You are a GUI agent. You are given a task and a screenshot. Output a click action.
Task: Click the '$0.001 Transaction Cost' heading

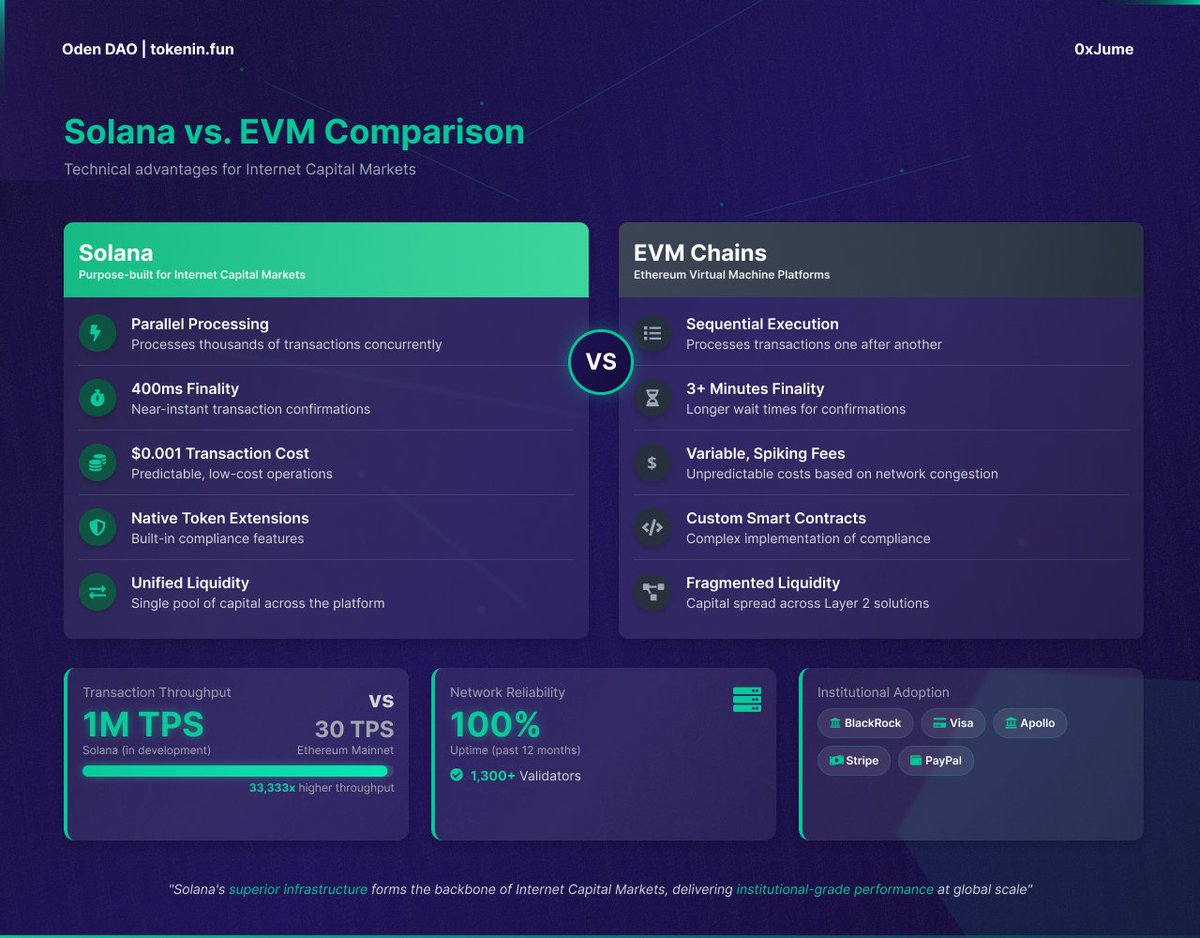[220, 454]
